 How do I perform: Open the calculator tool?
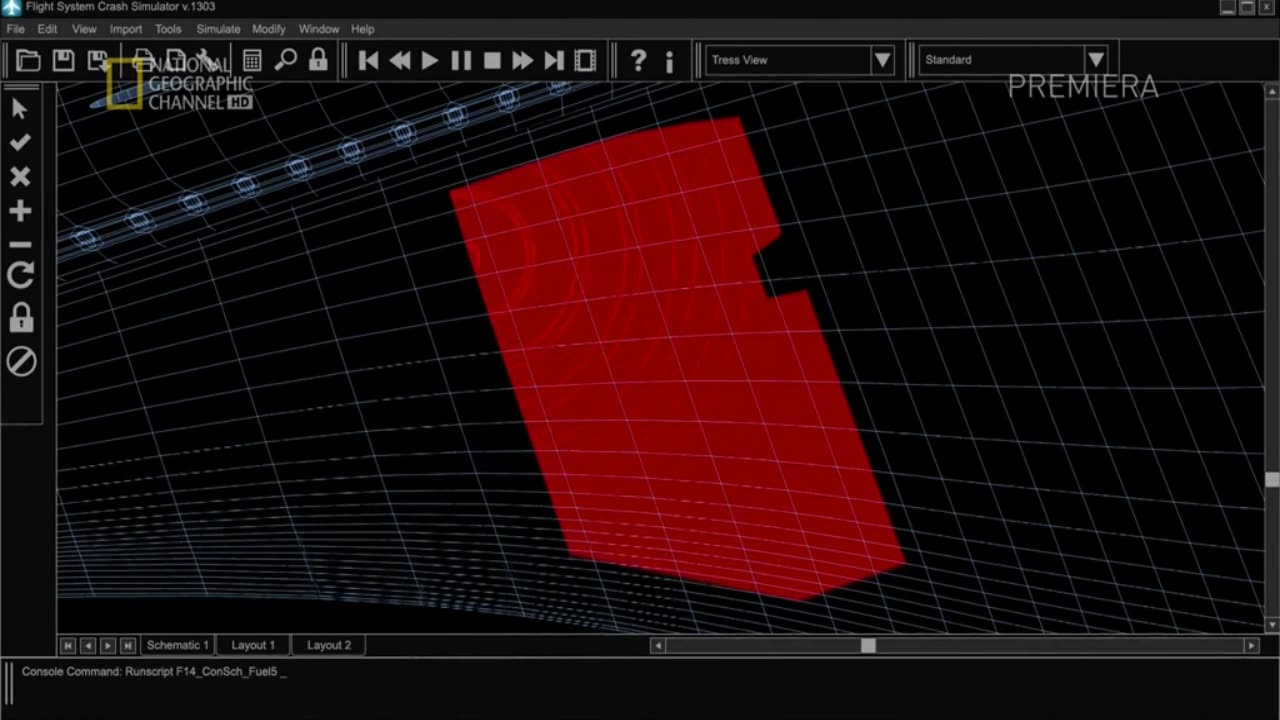coord(252,61)
